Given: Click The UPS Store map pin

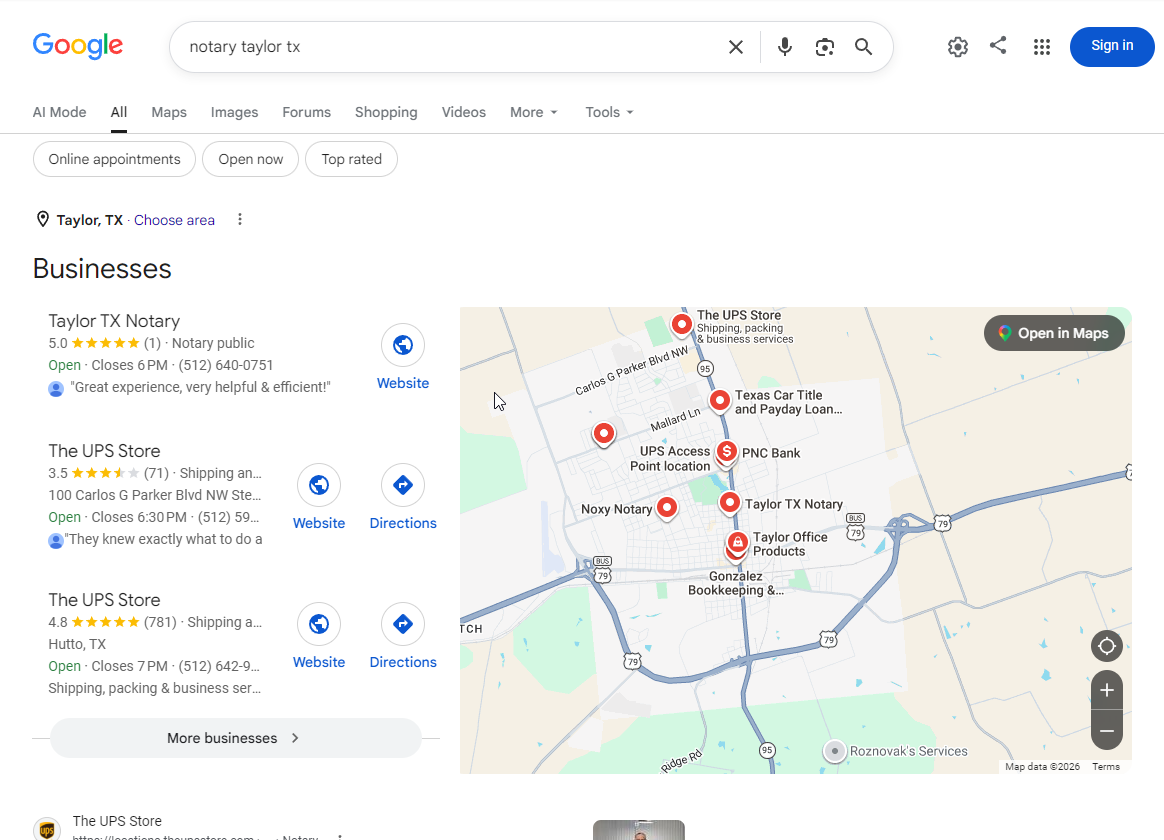Looking at the screenshot, I should [x=681, y=324].
